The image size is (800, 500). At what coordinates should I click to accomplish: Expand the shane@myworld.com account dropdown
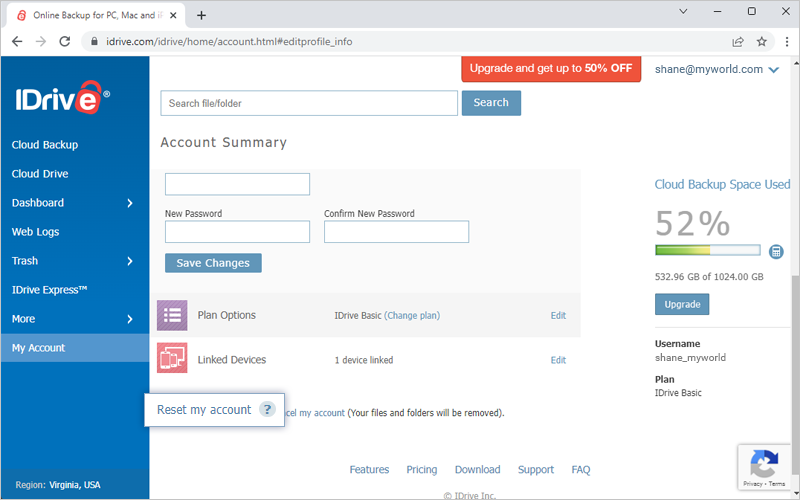[773, 70]
